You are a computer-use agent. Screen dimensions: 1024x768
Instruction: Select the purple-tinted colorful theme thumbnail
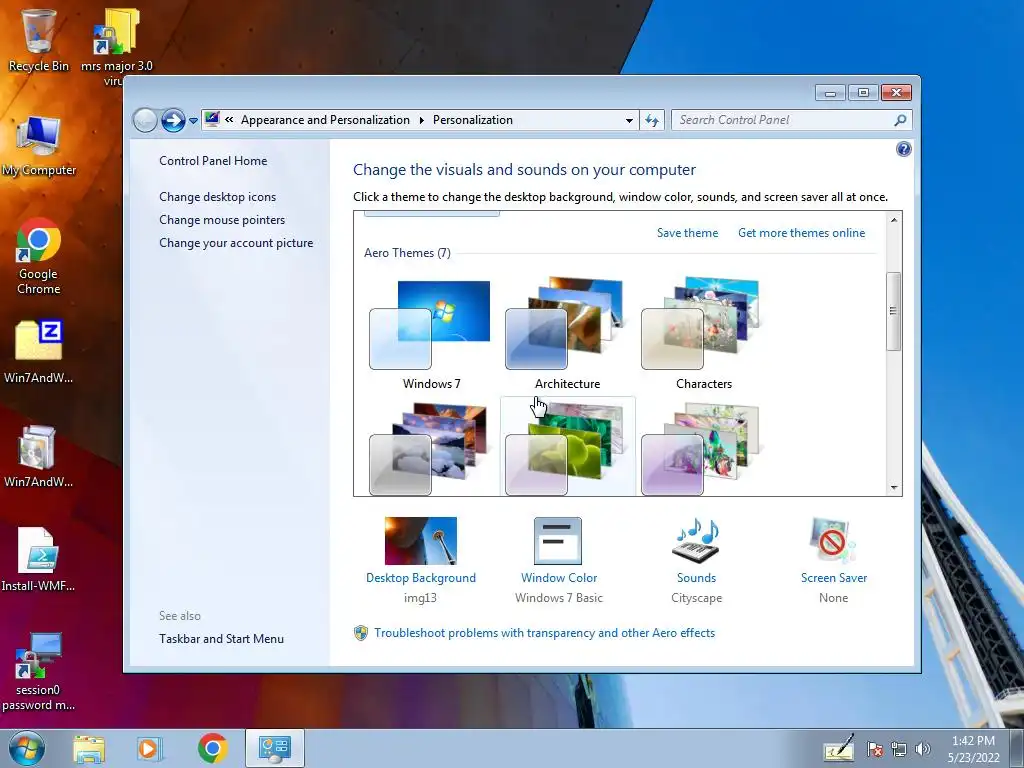pyautogui.click(x=701, y=449)
